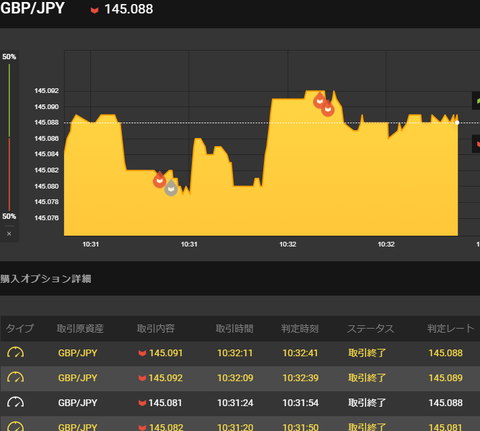Viewport: 480px width, 431px height.
Task: Click the bottom 50% label on the gauge
Action: 9,216
